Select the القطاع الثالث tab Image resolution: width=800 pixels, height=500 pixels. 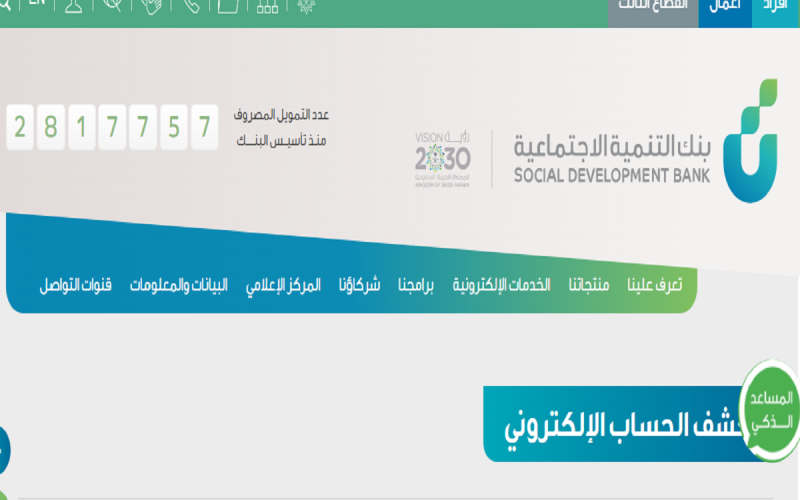pyautogui.click(x=653, y=13)
